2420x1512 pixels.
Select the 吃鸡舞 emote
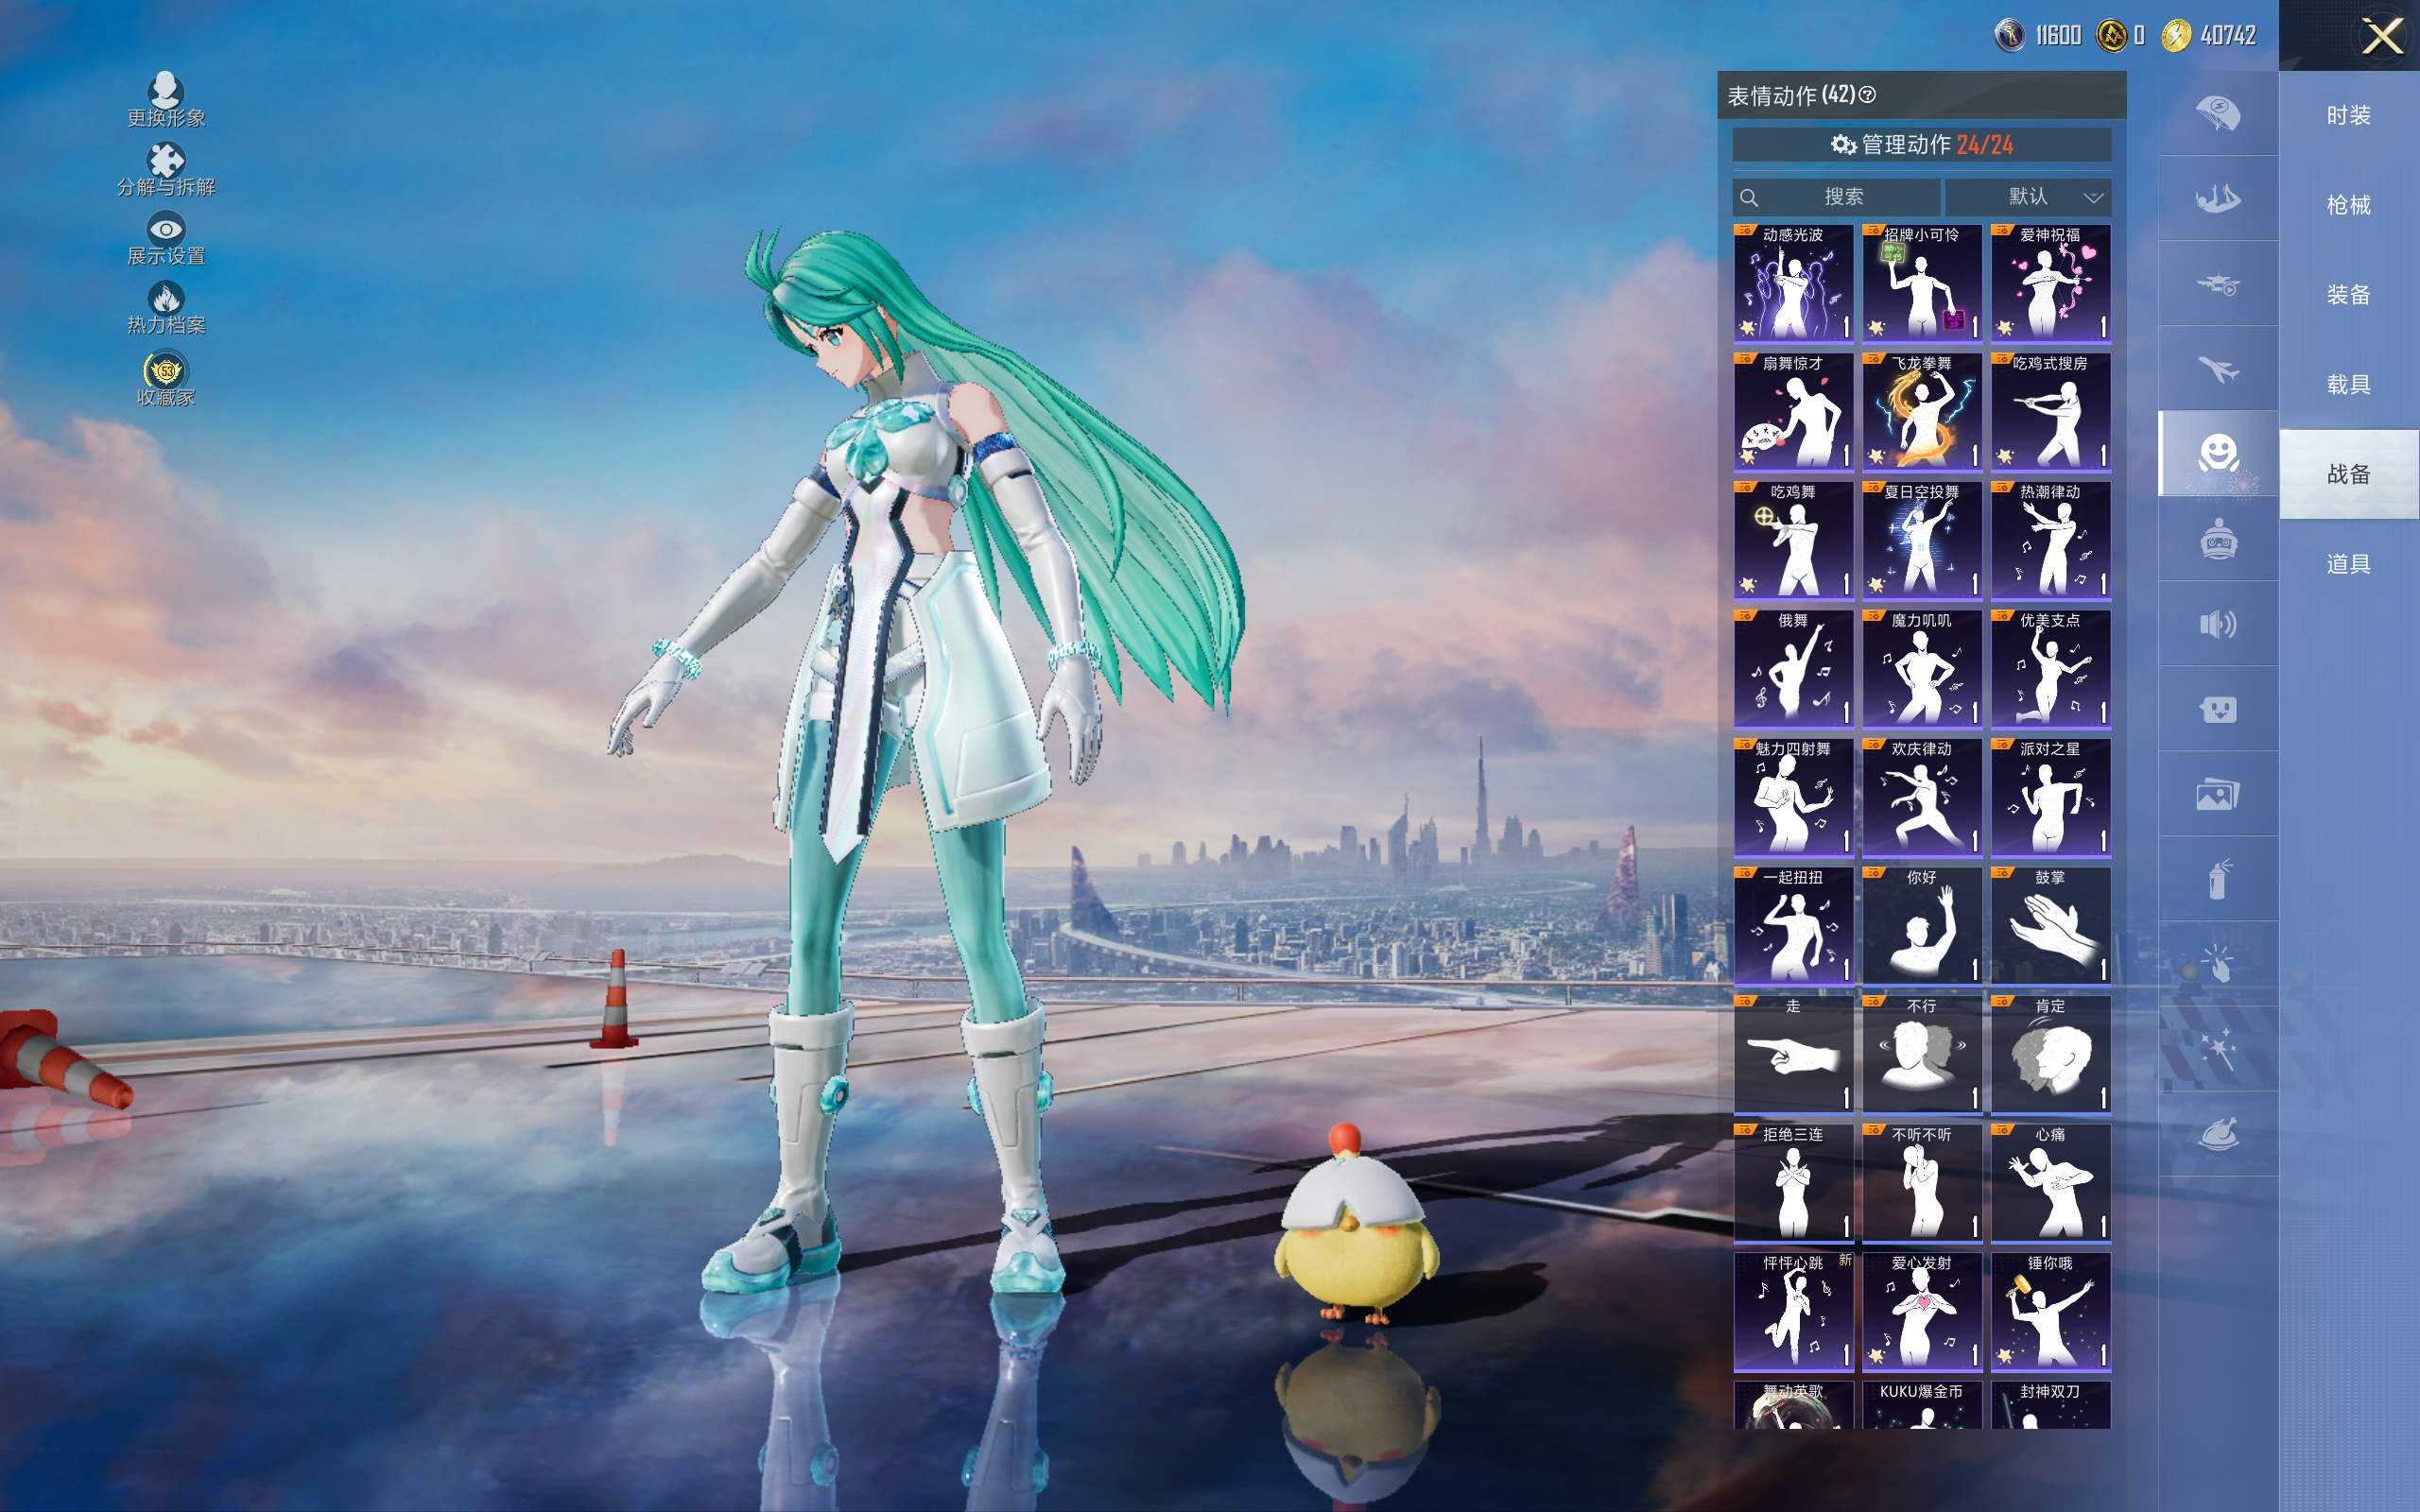1793,540
